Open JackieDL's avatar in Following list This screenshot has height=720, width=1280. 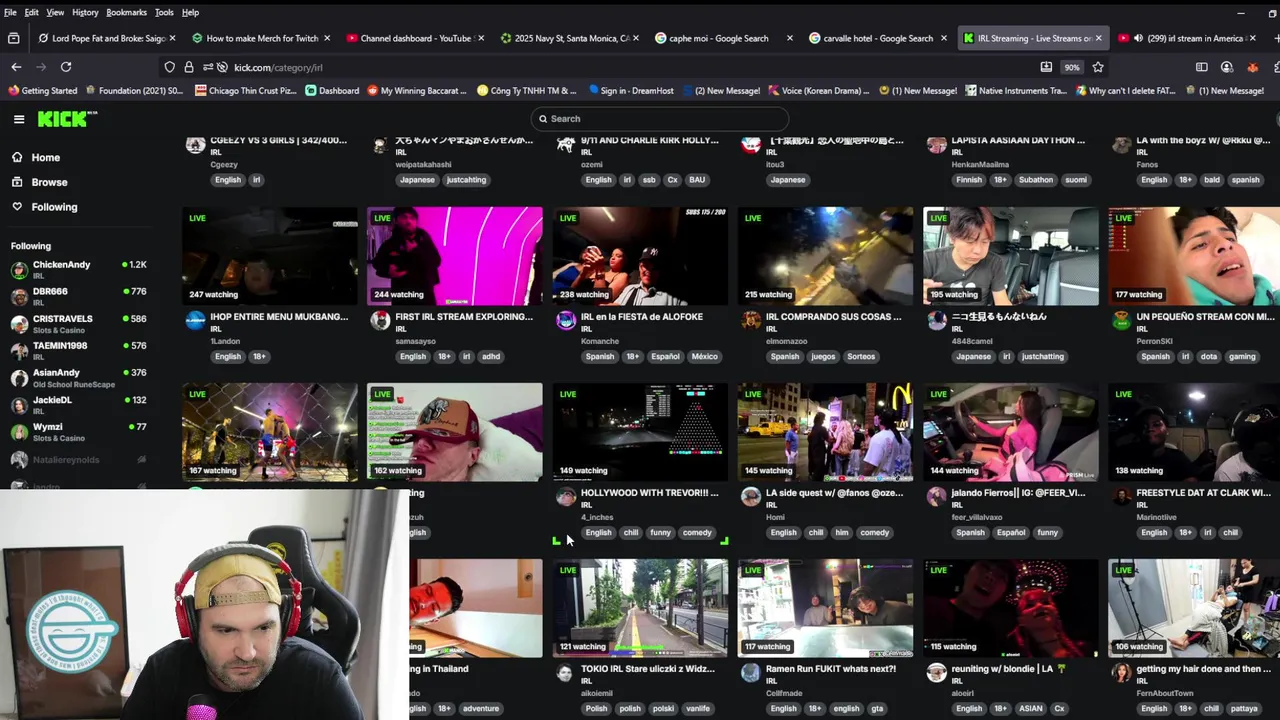19,405
